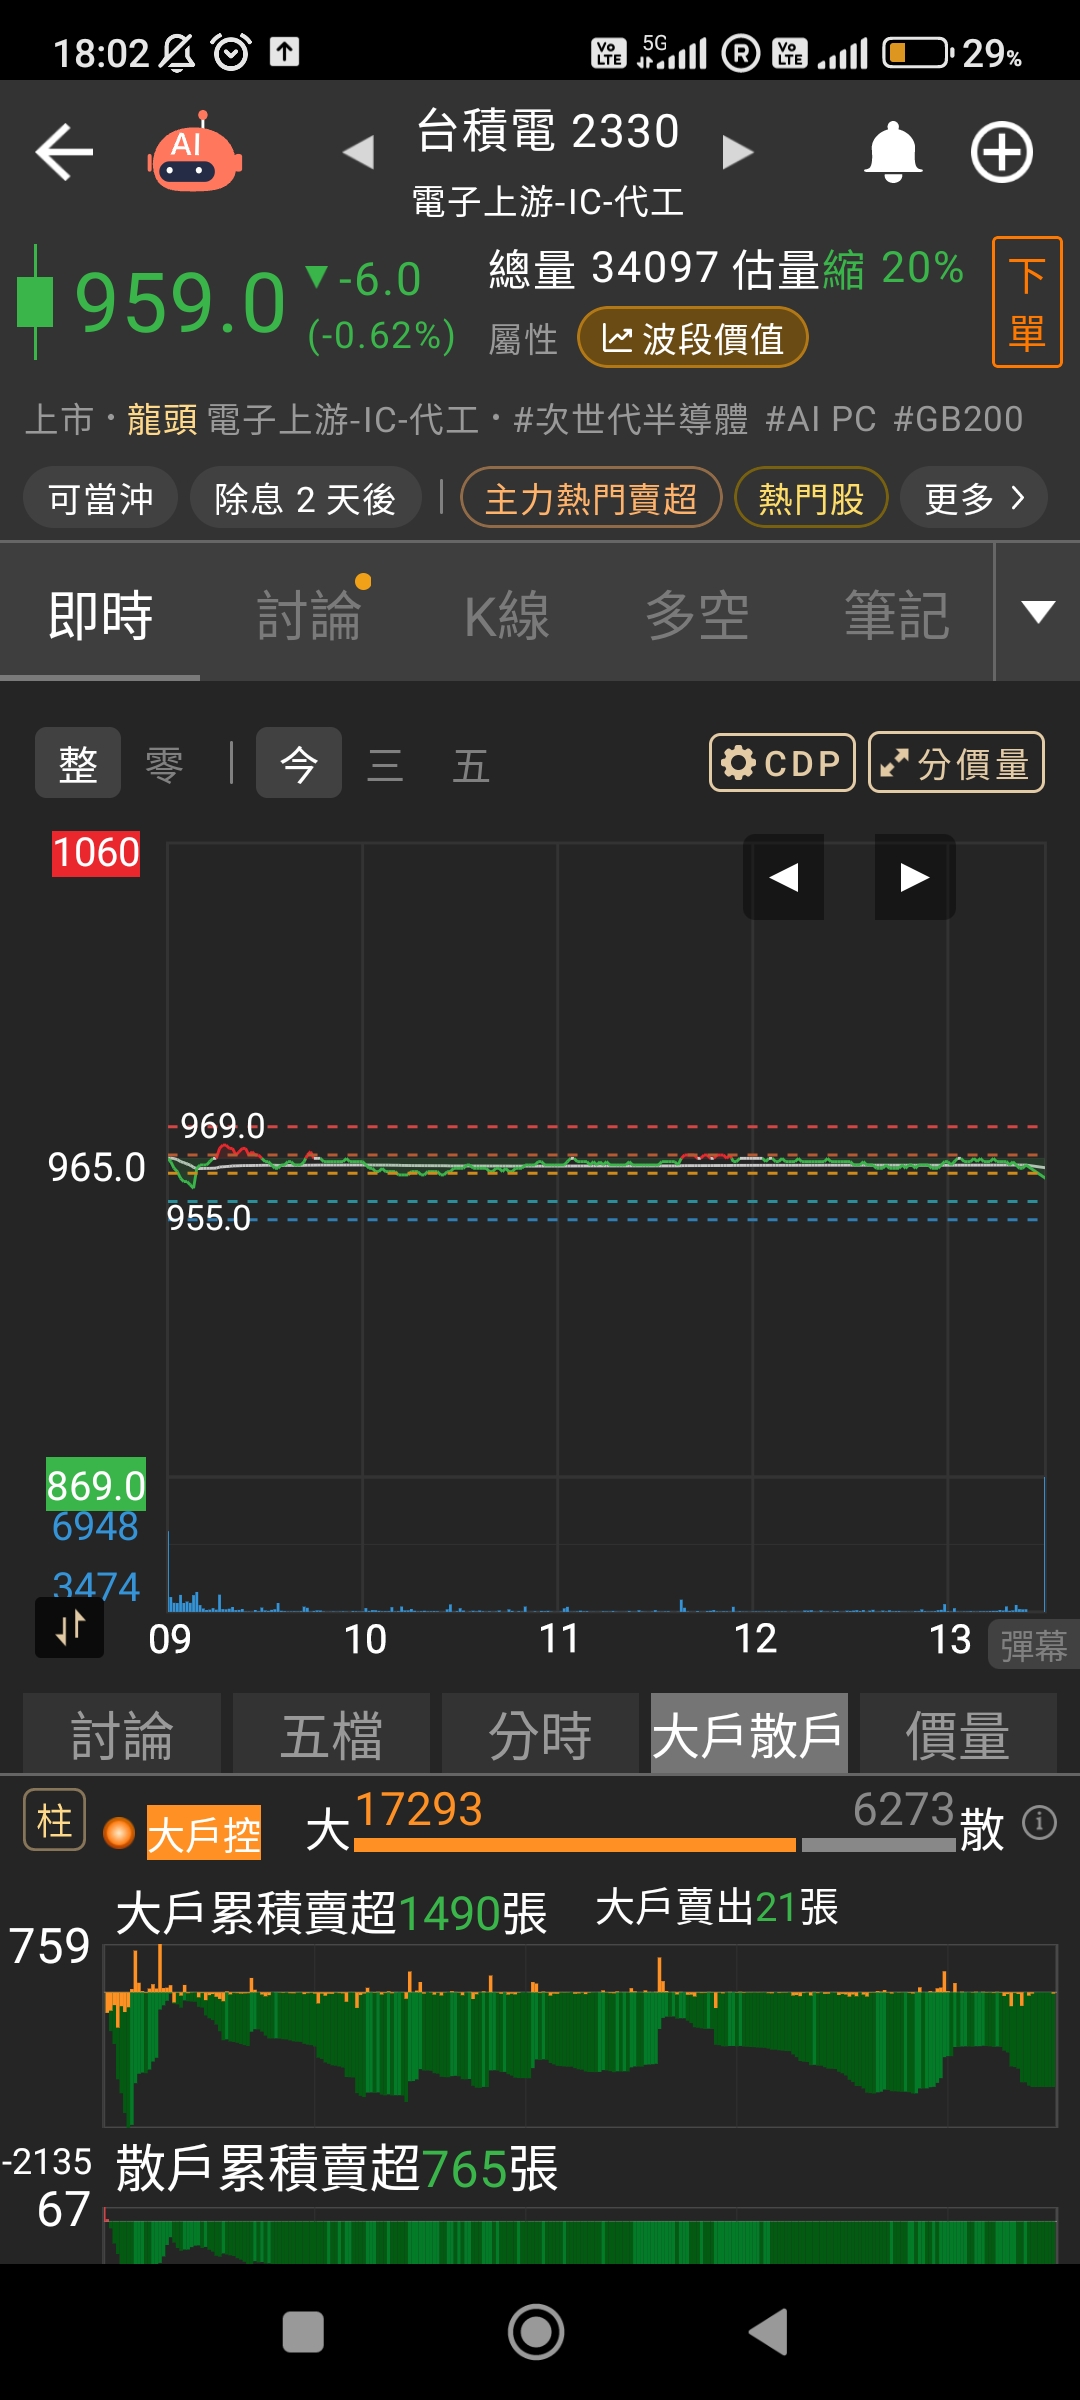The height and width of the screenshot is (2400, 1080).
Task: Toggle 彈幕 bullet comments
Action: 1034,1645
